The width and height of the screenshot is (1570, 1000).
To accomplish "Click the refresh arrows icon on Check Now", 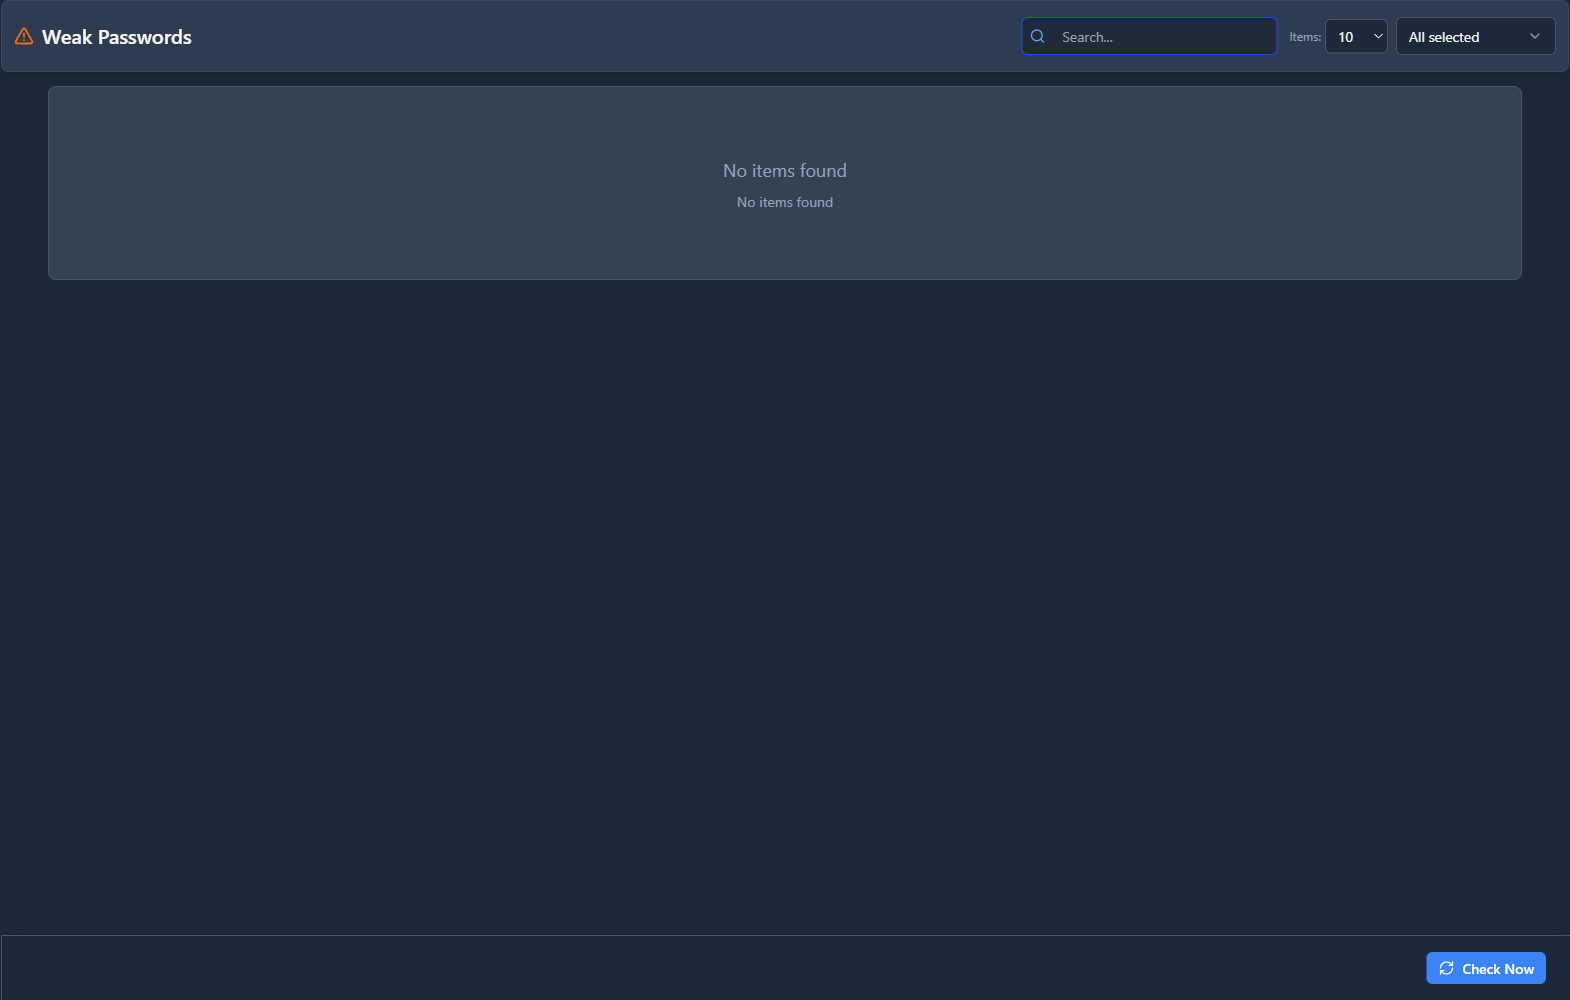I will (1446, 968).
